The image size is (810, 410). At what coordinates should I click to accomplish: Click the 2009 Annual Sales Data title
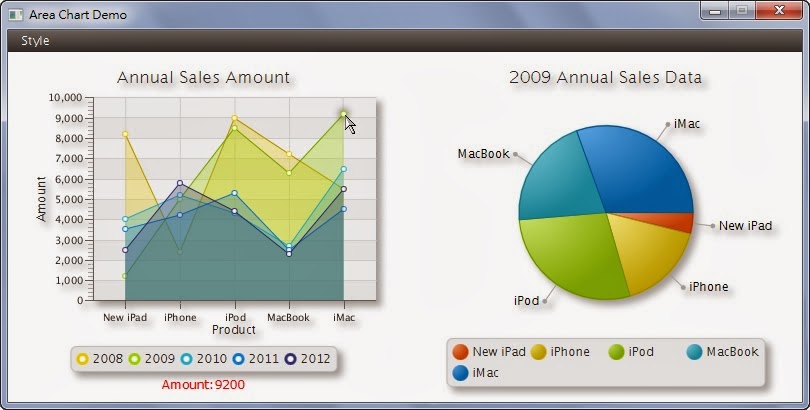(605, 77)
